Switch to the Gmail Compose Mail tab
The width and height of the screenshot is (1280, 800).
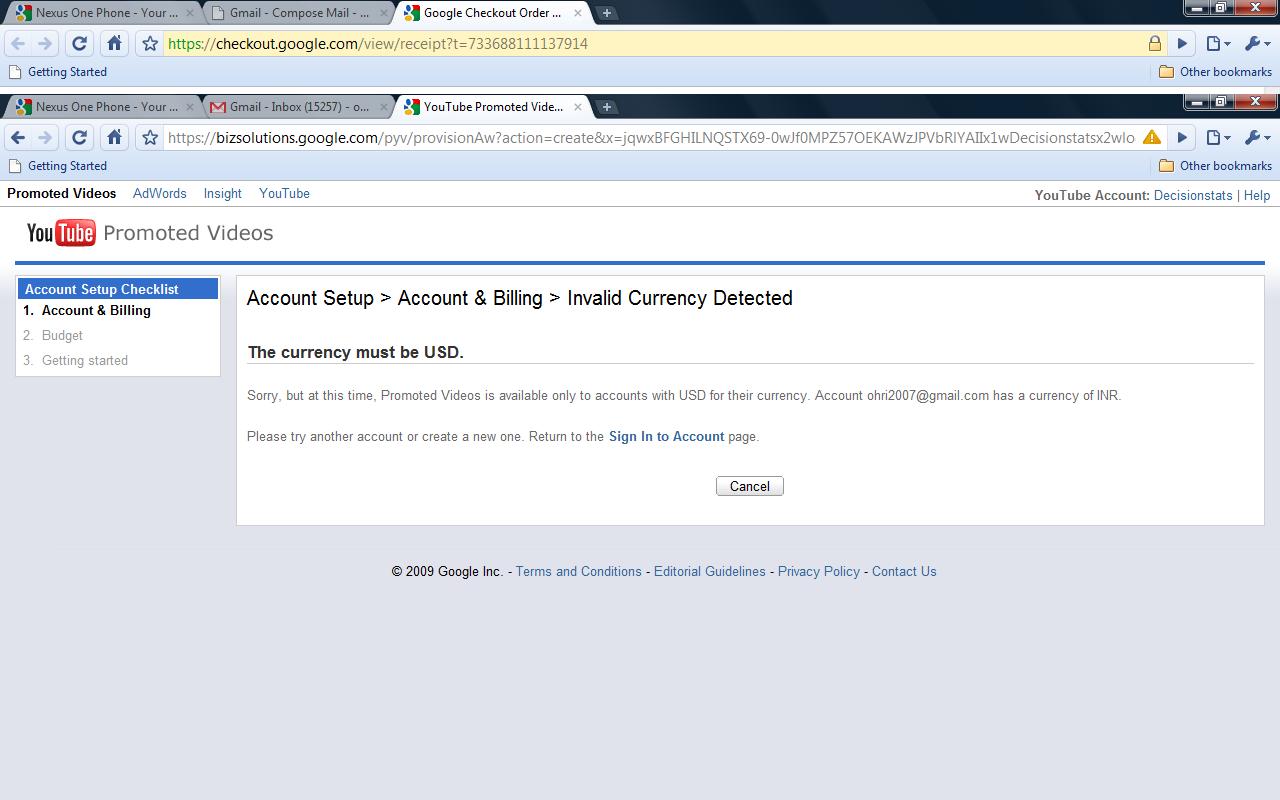pos(298,13)
